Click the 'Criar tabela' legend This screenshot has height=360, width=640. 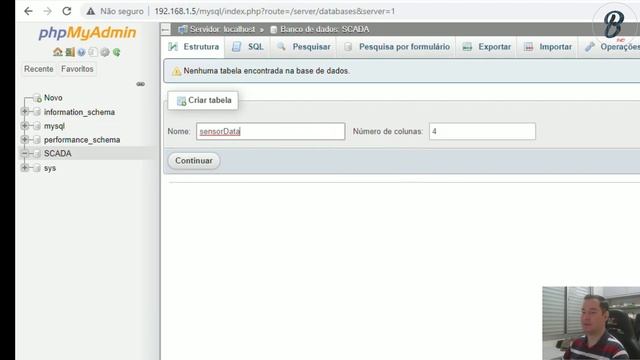[203, 100]
